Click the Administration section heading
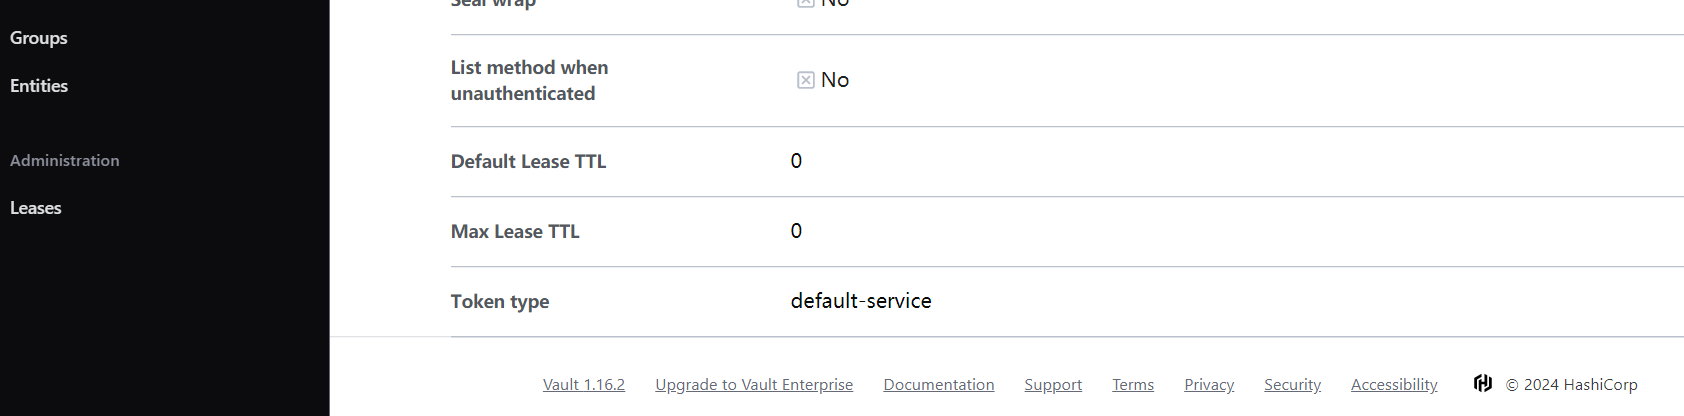 coord(65,160)
